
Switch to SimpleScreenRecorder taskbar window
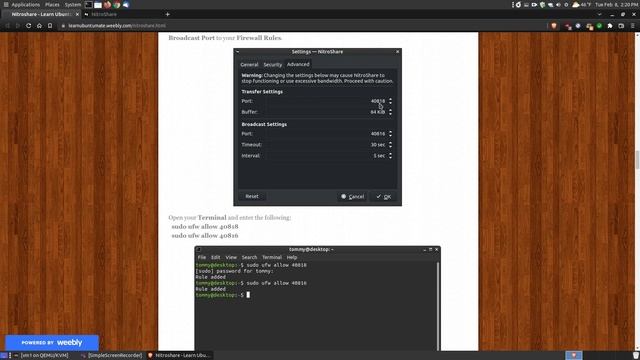pos(111,356)
